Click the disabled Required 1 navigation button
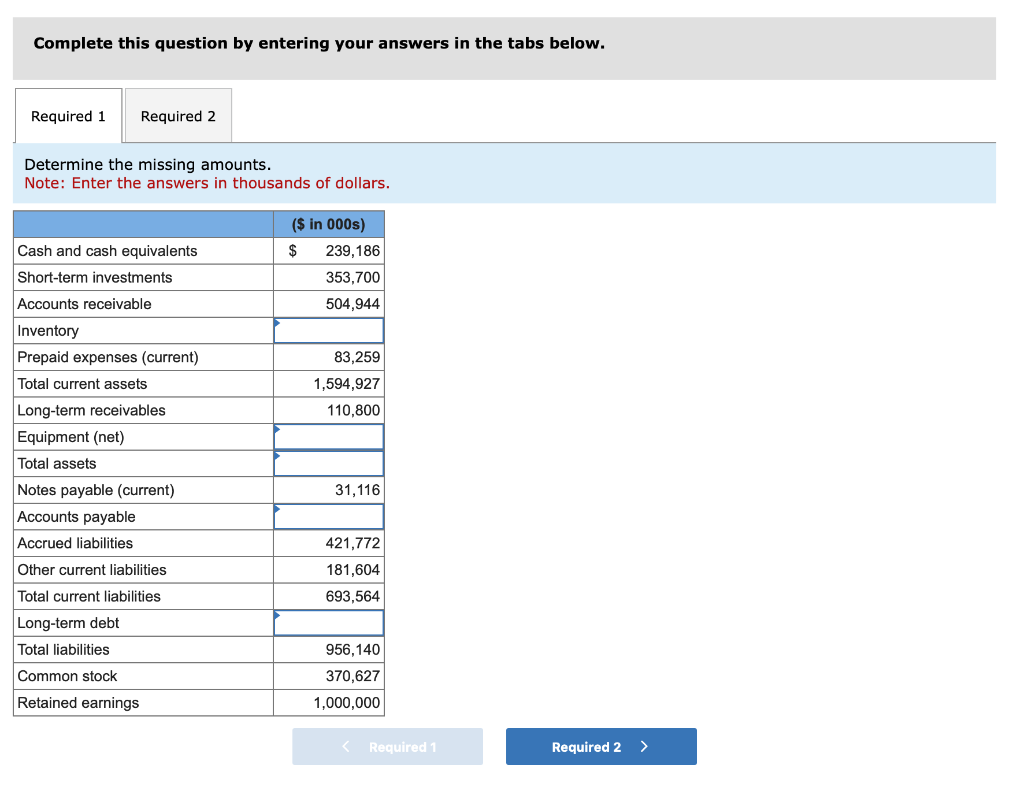The height and width of the screenshot is (787, 1024). click(387, 746)
